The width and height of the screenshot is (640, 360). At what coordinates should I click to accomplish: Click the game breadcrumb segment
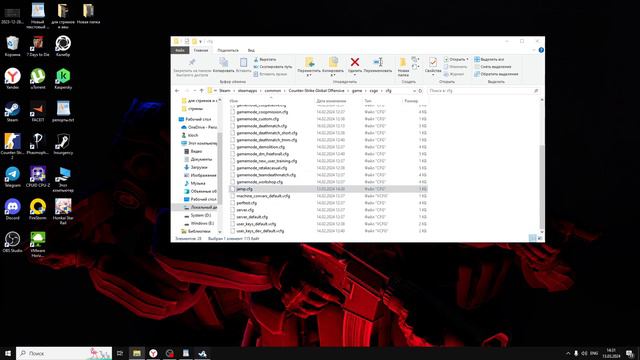click(357, 91)
